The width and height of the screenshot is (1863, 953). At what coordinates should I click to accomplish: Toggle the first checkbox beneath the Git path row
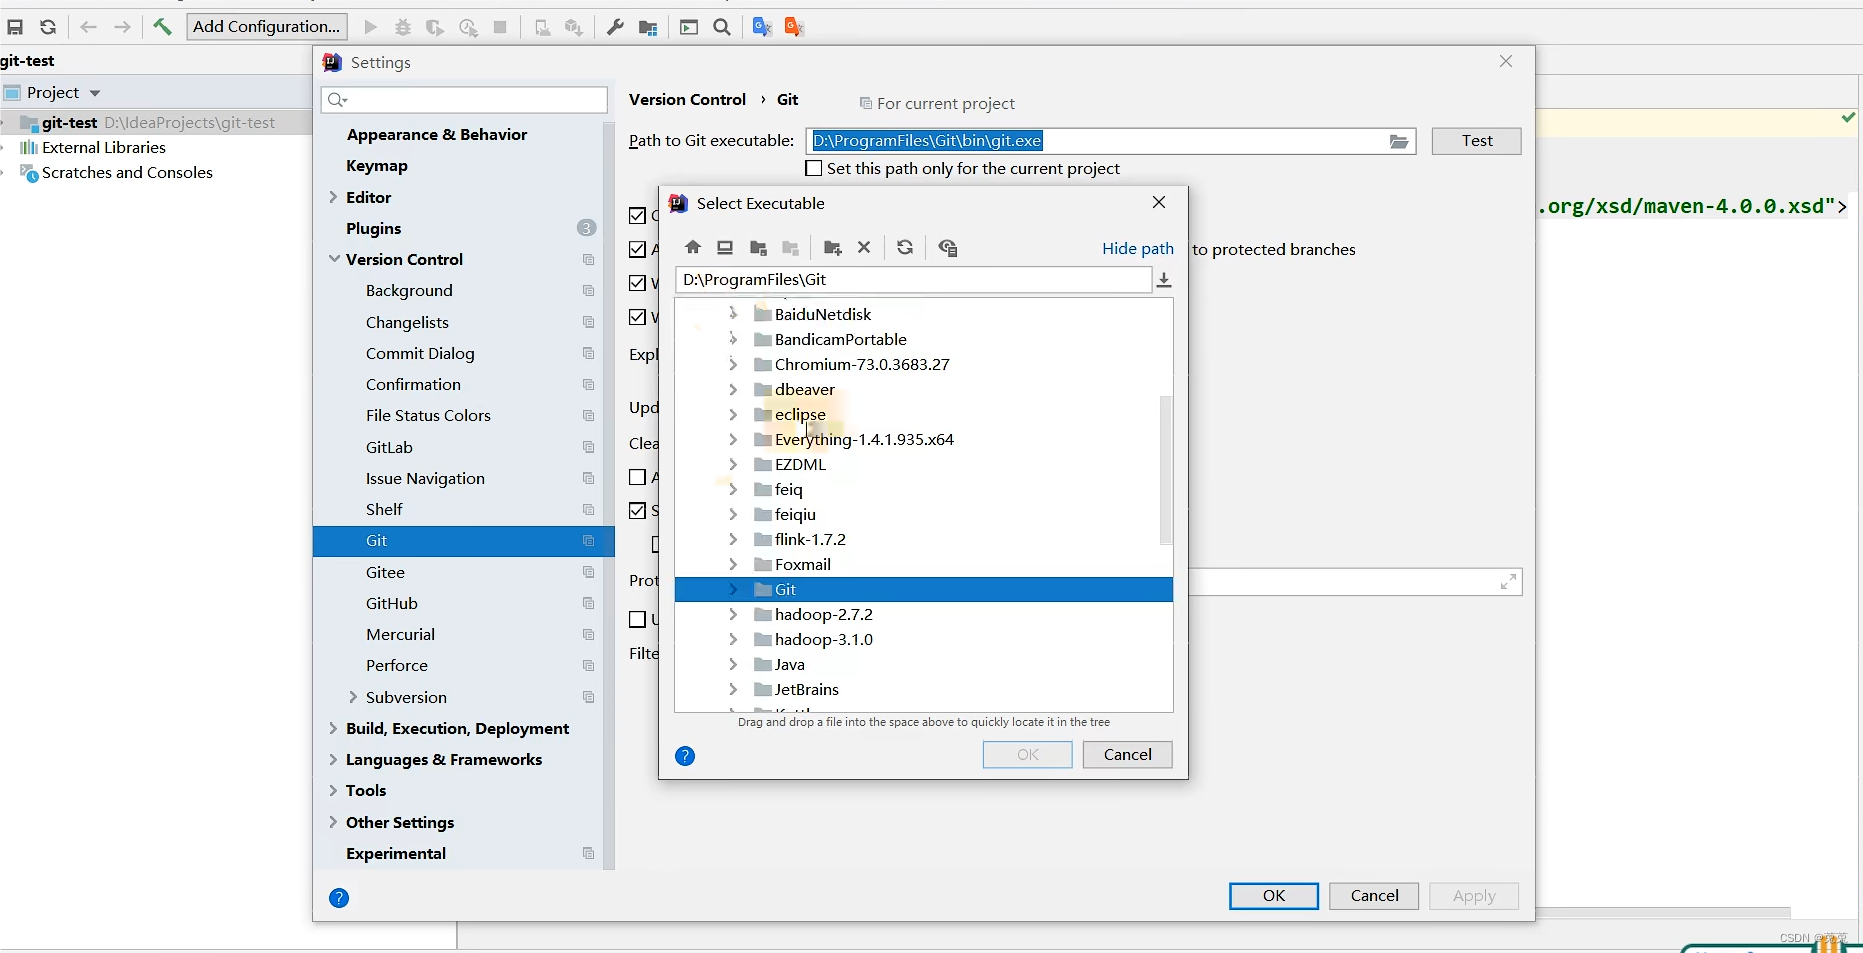pyautogui.click(x=637, y=215)
